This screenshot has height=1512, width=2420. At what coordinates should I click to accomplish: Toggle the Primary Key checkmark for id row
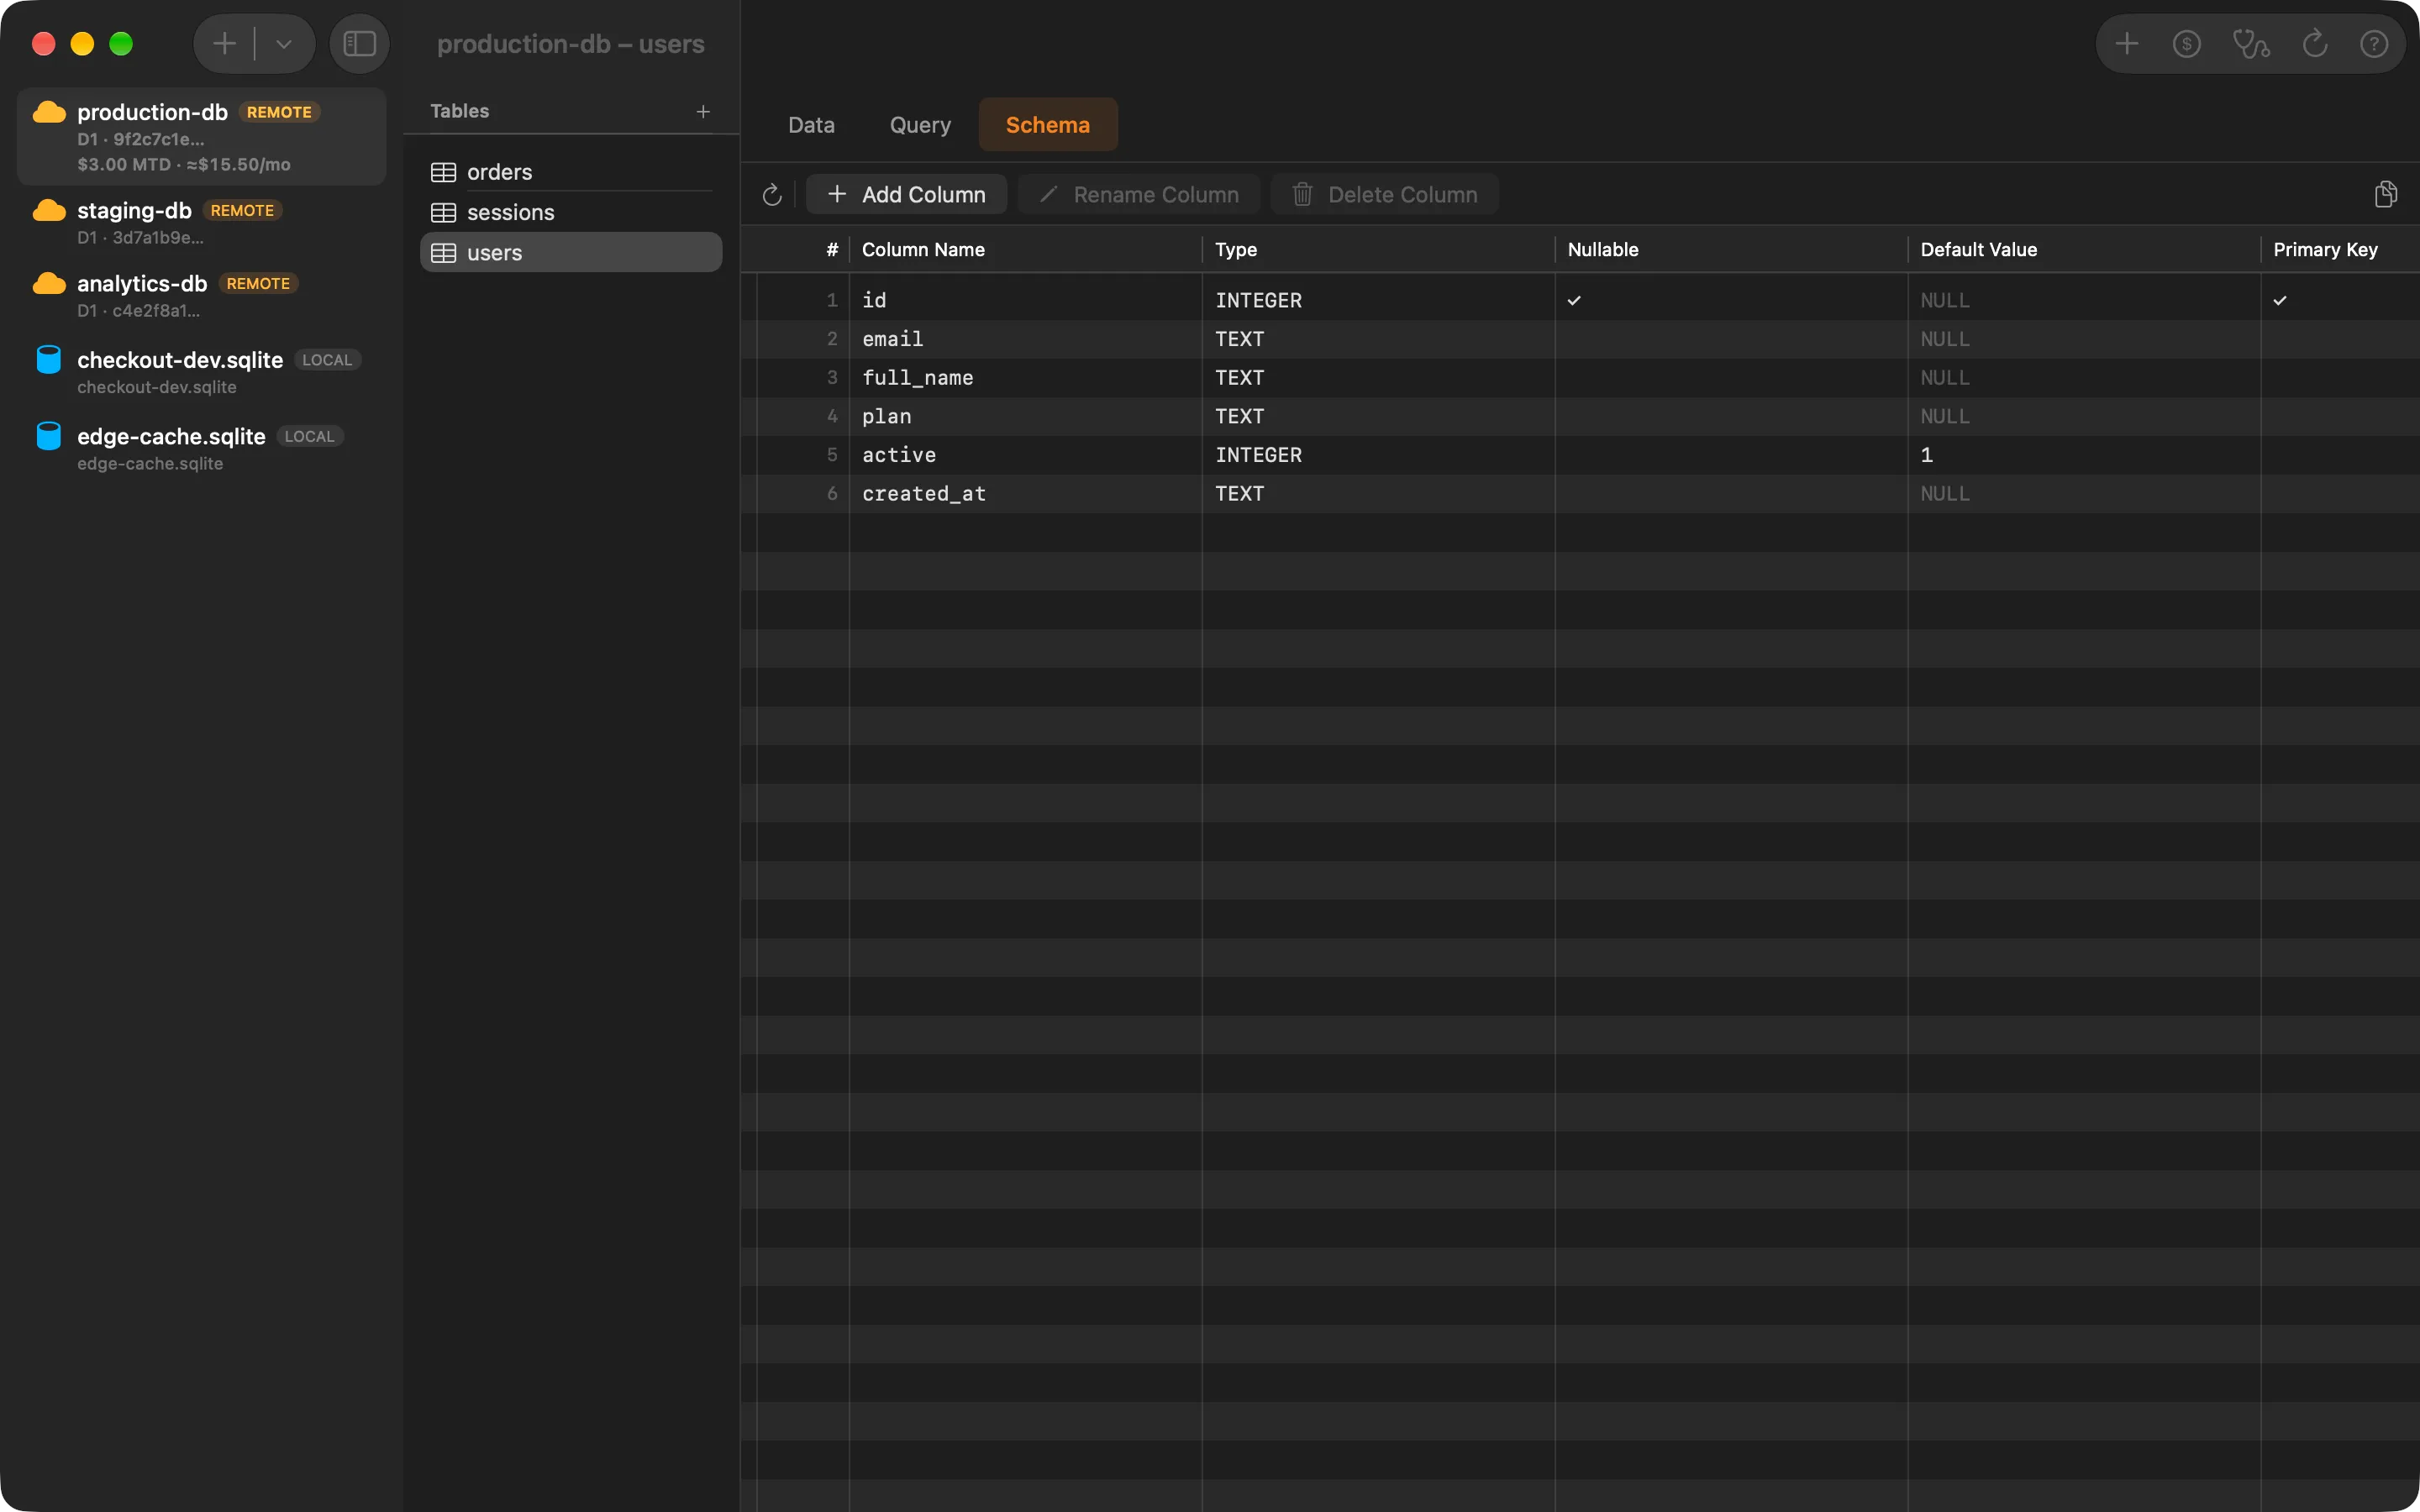click(x=2280, y=300)
